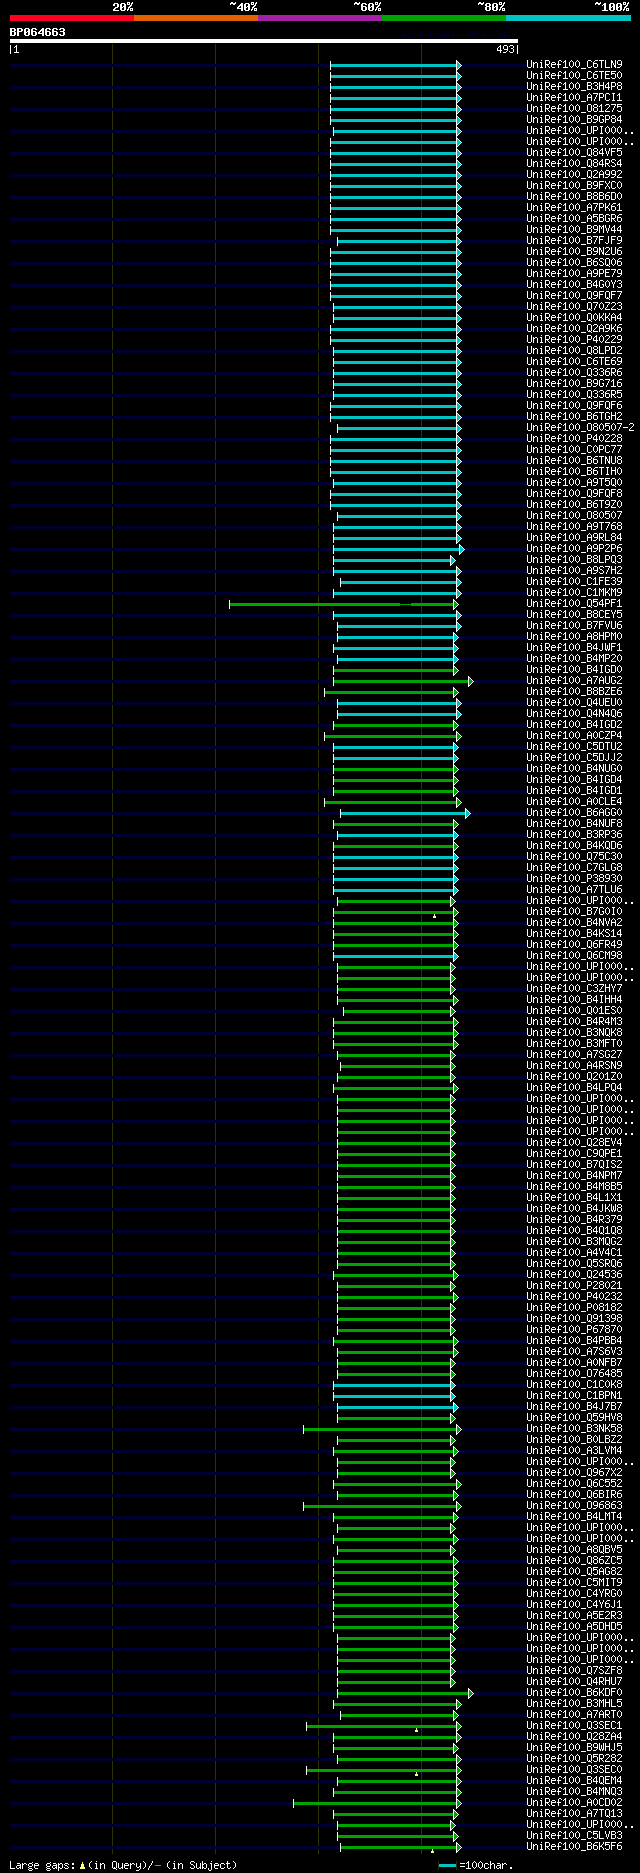Click alignment arrowhead of UniRef100_A7AUG2 row

click(x=471, y=681)
